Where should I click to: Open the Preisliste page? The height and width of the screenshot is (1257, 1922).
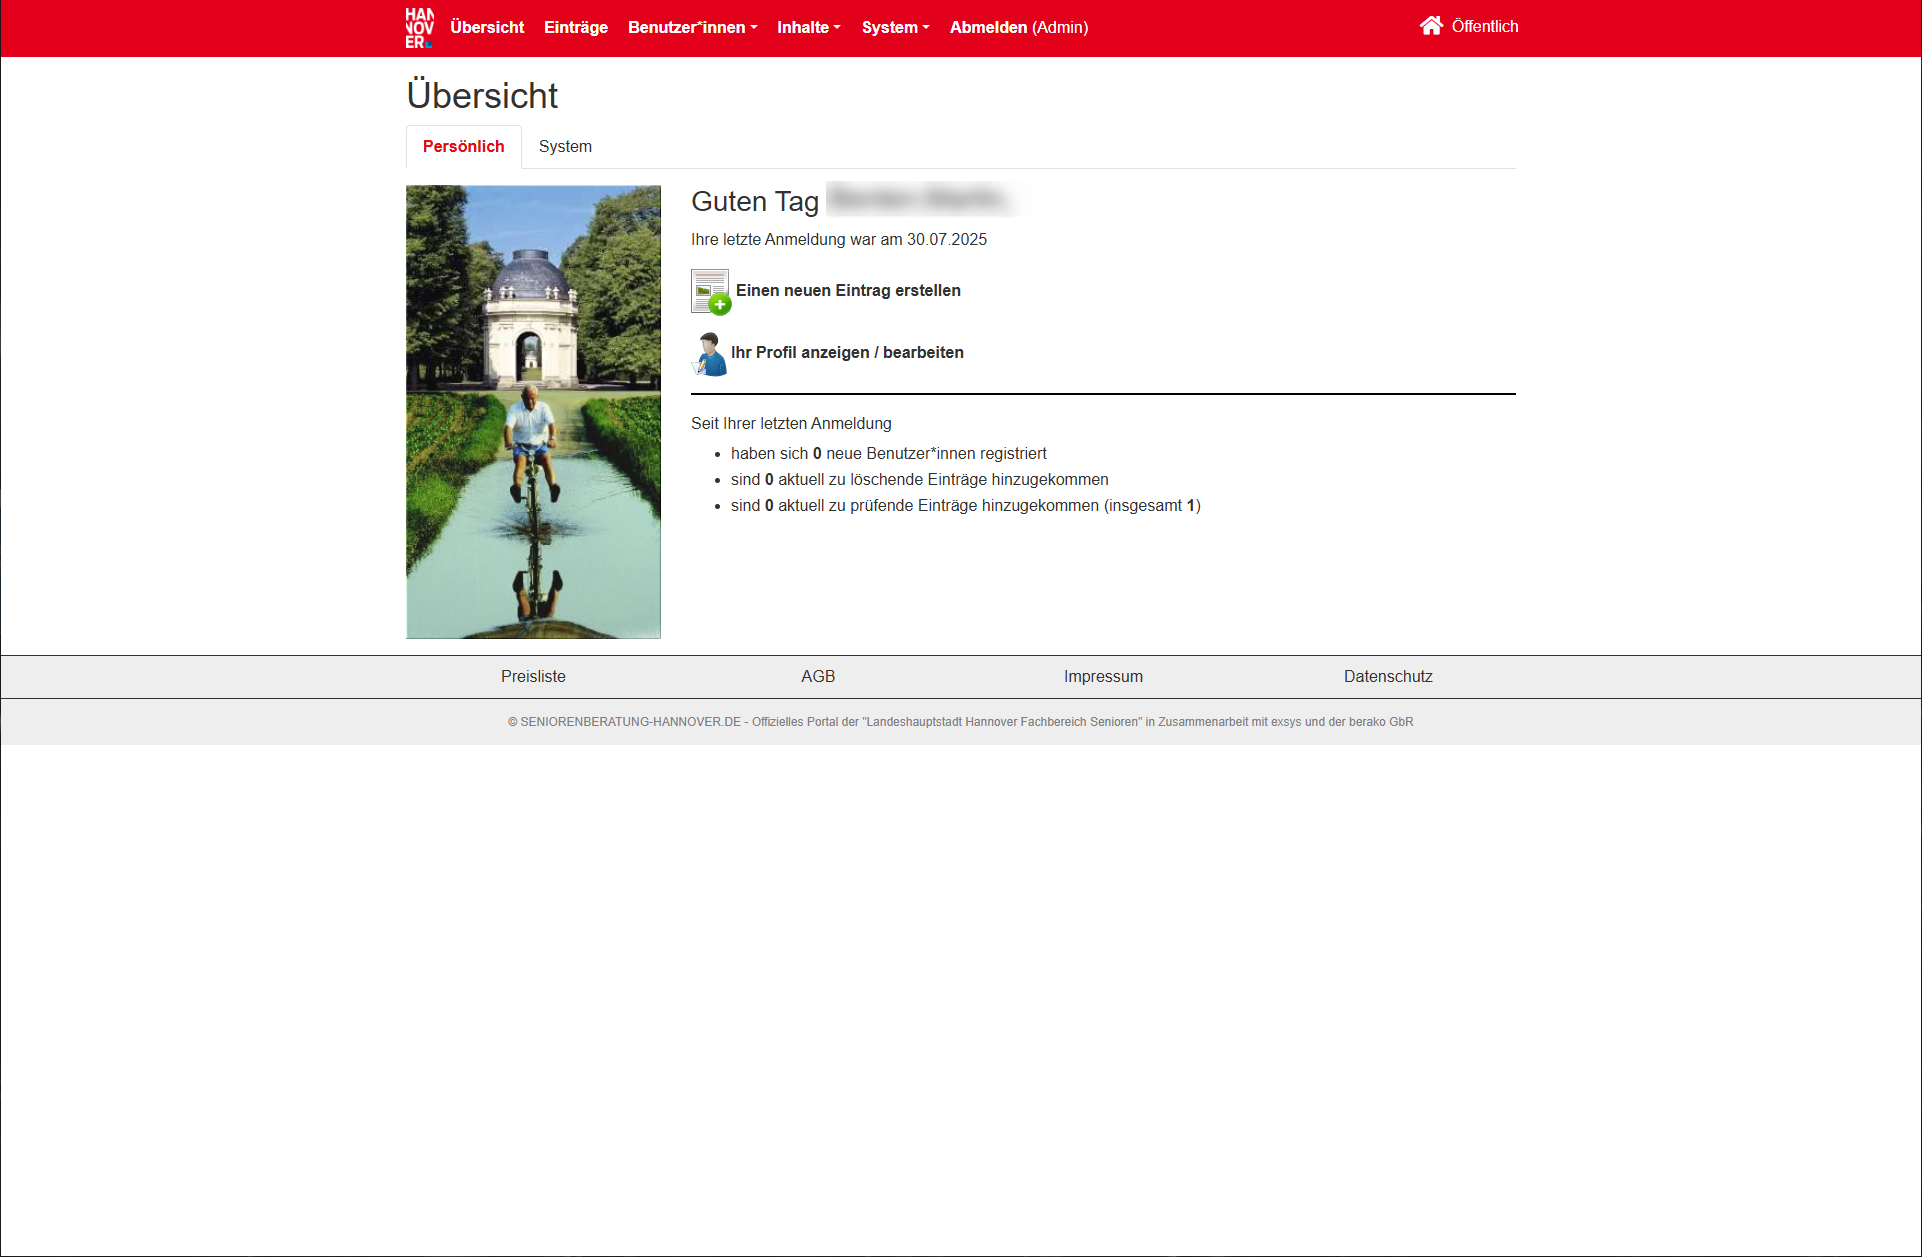[533, 676]
